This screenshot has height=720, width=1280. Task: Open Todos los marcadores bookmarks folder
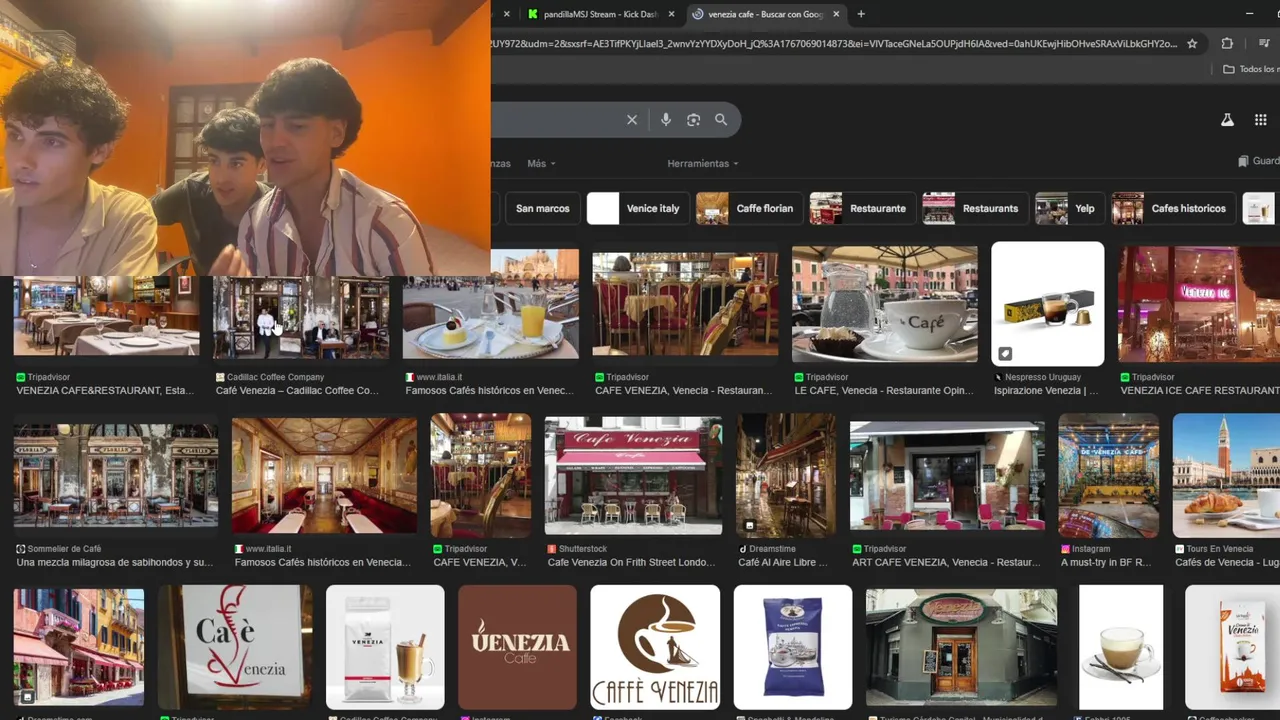coord(1250,69)
